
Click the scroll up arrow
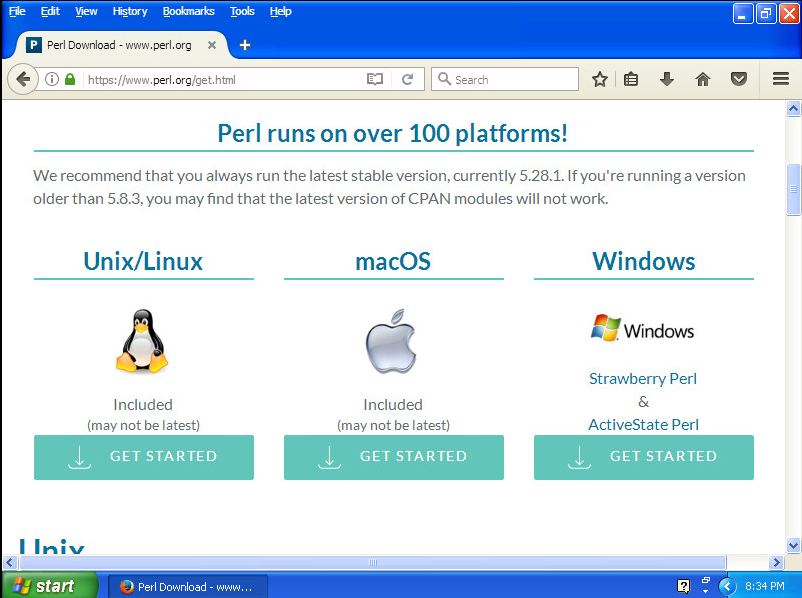[793, 108]
